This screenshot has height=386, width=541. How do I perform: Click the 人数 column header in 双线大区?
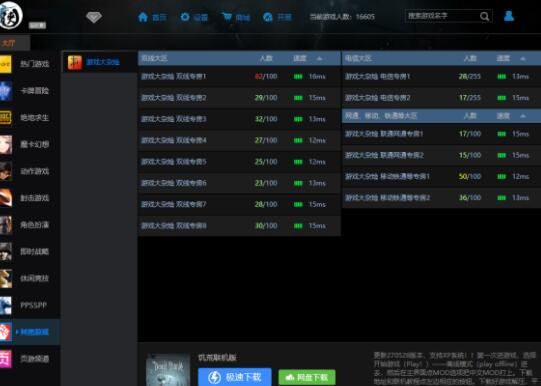pyautogui.click(x=266, y=59)
